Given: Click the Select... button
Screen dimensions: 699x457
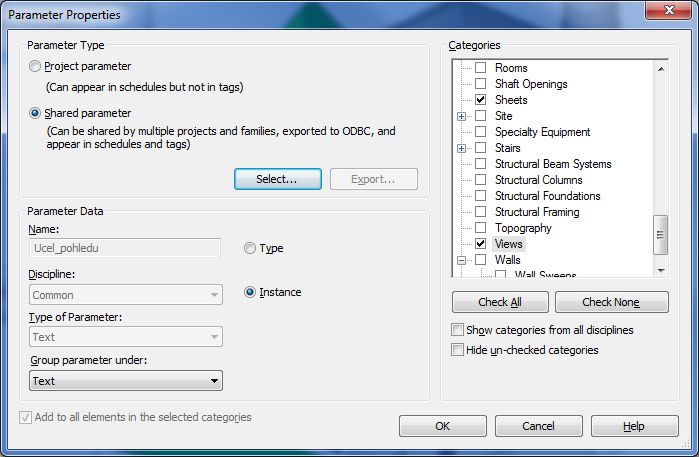Looking at the screenshot, I should 277,179.
